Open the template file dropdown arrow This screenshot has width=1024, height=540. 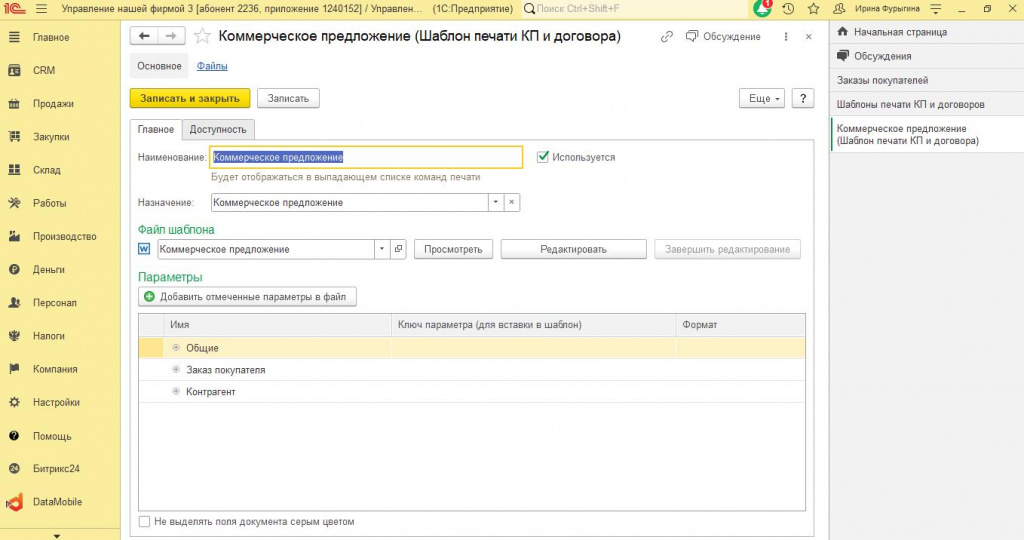tap(382, 249)
